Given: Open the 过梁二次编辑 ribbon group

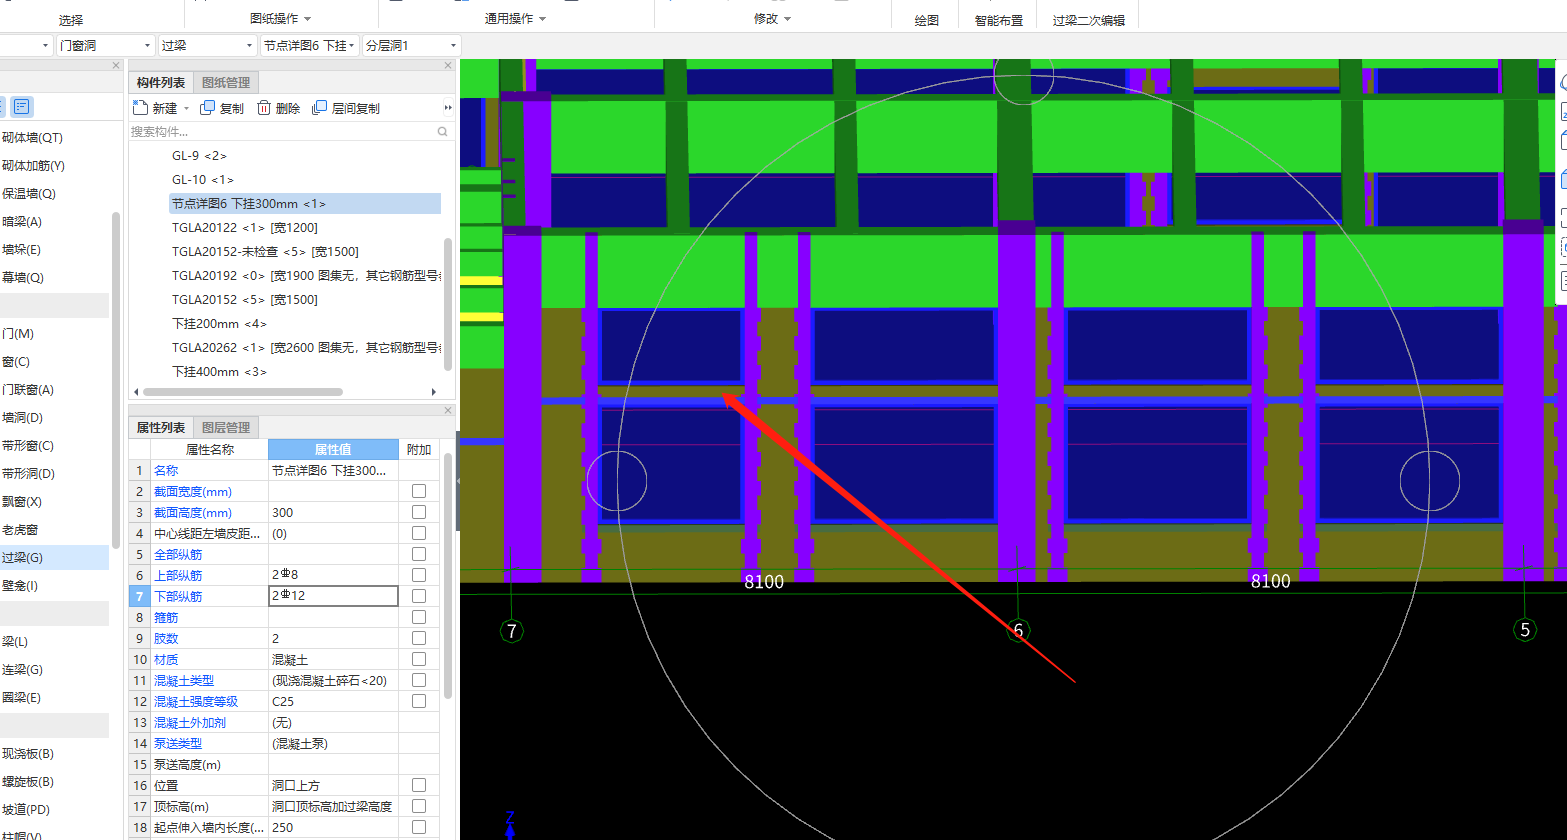Looking at the screenshot, I should coord(1088,20).
